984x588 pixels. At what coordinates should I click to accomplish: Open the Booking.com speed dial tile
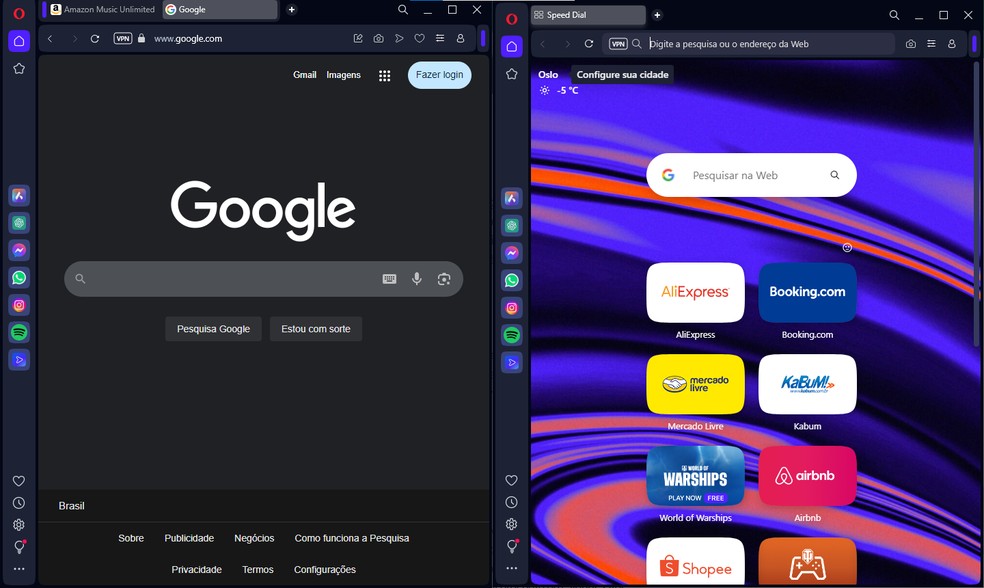pos(807,292)
